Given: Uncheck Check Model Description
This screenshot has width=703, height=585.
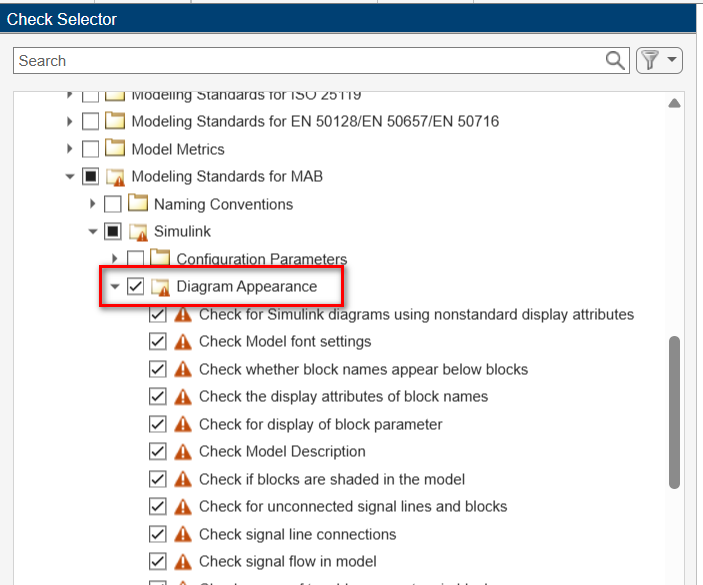Looking at the screenshot, I should click(157, 451).
